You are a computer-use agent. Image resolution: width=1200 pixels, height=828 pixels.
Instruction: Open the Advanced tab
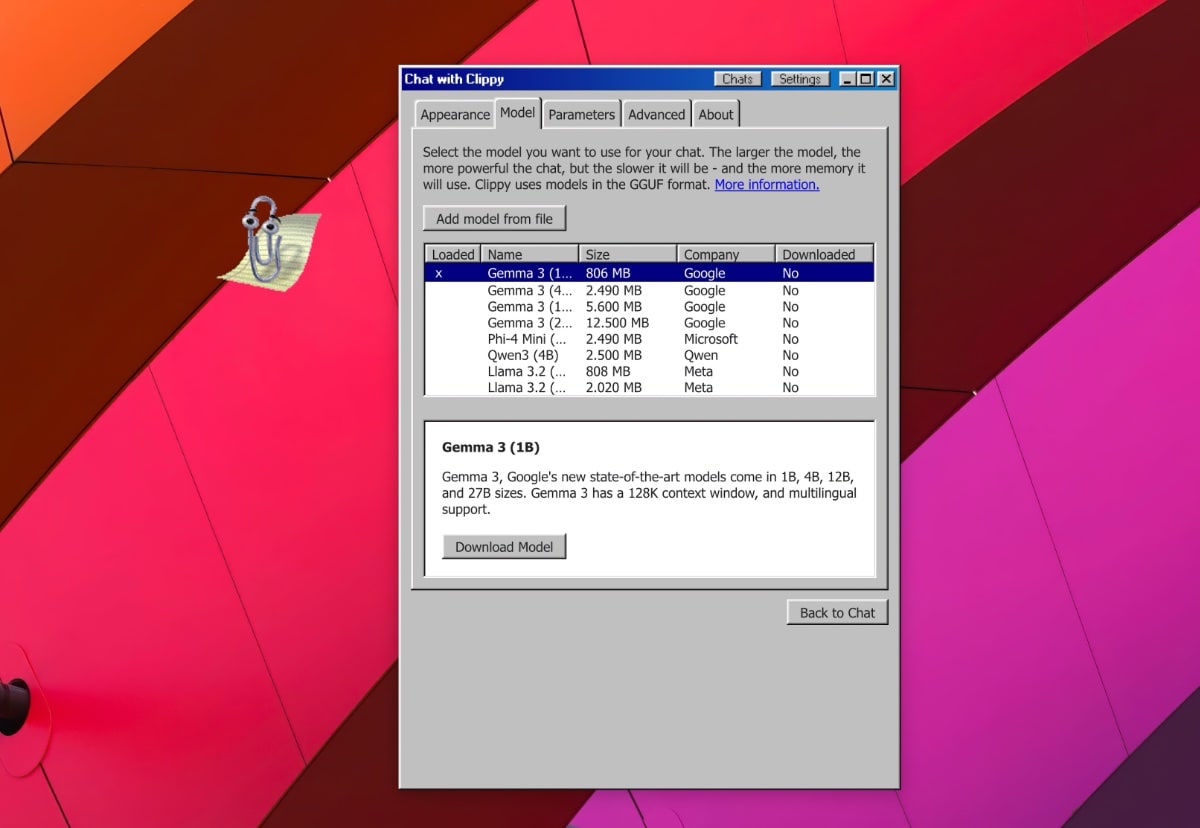pos(656,115)
